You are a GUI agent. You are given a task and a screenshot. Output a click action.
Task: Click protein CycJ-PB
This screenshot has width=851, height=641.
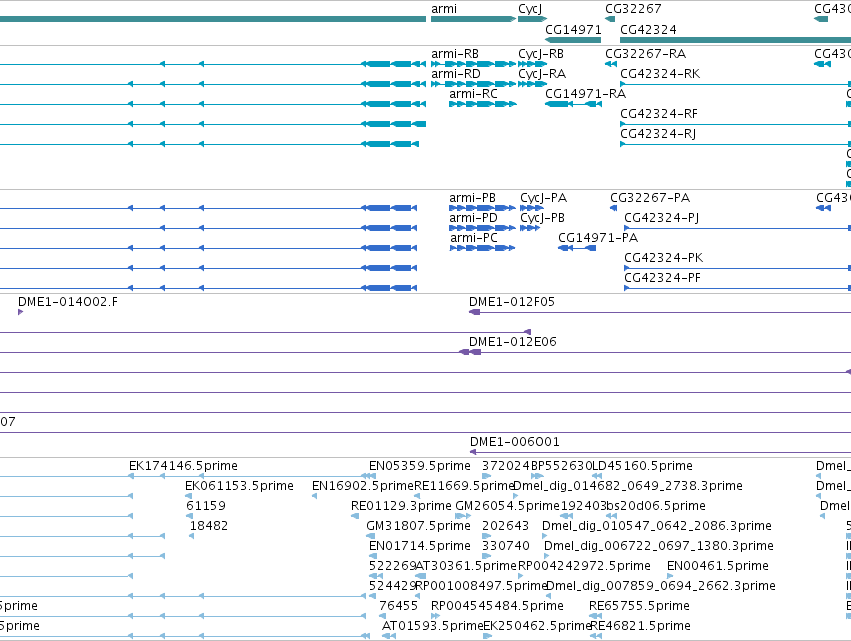coord(530,228)
